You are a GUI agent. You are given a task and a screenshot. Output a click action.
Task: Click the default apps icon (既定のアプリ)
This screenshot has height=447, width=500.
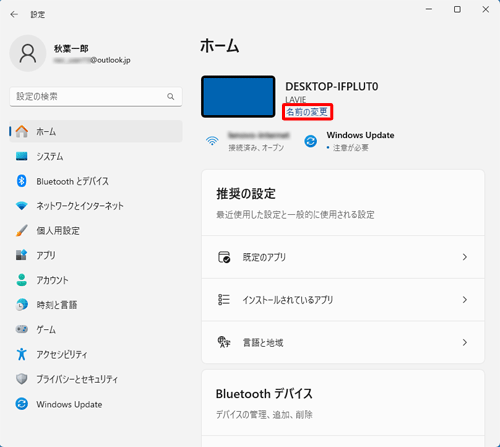224,257
